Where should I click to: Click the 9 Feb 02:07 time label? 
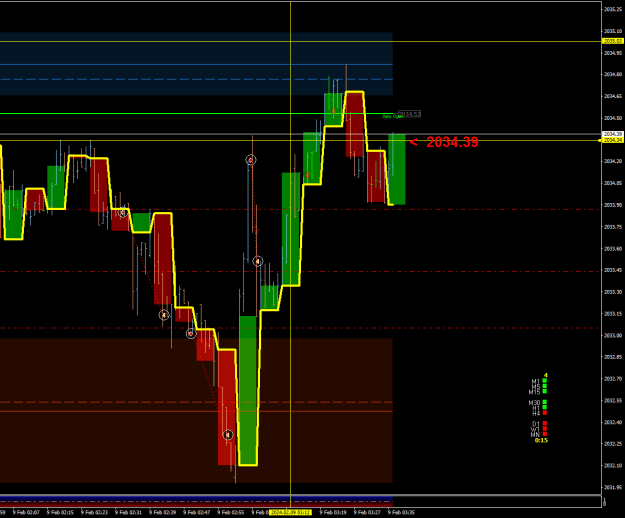coord(26,512)
